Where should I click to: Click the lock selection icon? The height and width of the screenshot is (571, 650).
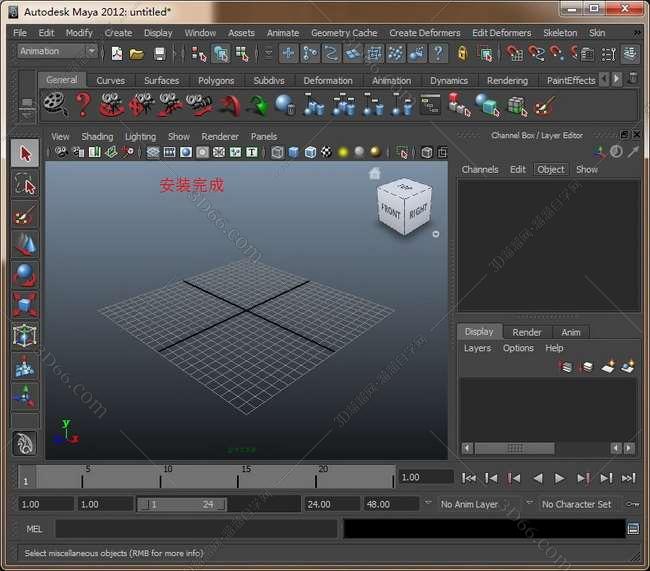click(462, 53)
